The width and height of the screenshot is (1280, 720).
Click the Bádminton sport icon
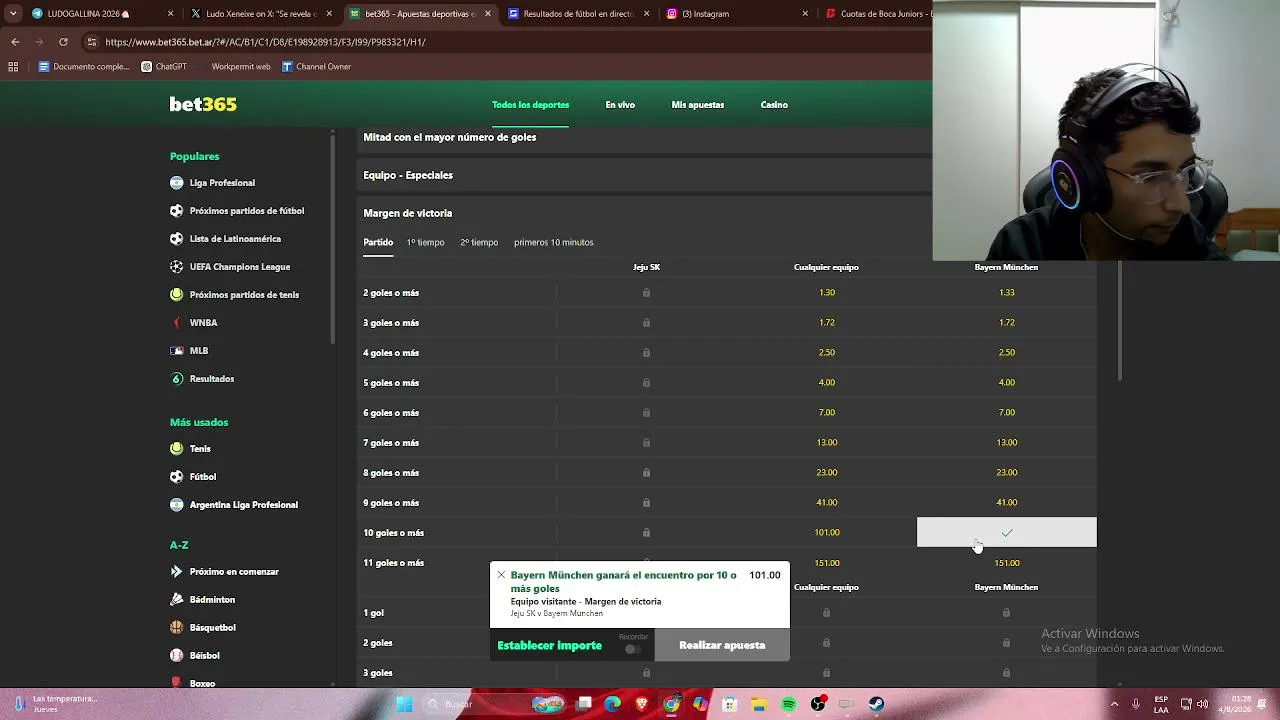pos(177,600)
